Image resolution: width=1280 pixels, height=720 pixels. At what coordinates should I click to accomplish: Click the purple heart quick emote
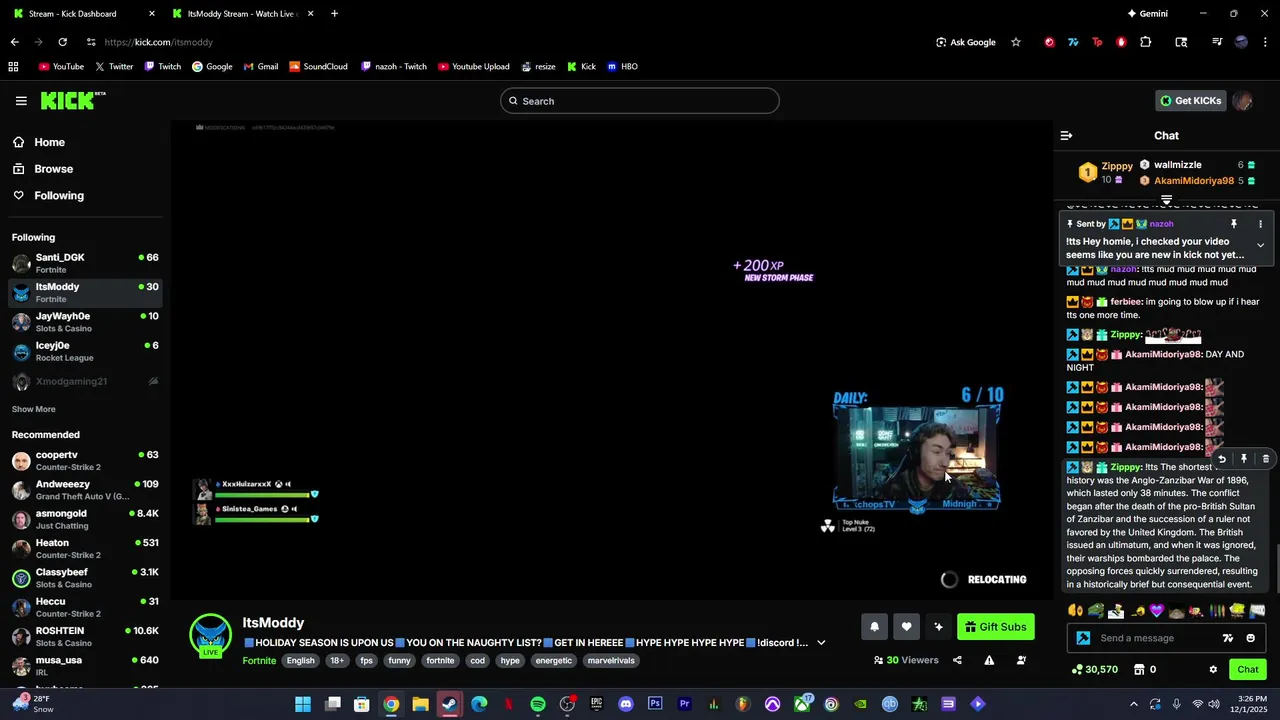1157,610
